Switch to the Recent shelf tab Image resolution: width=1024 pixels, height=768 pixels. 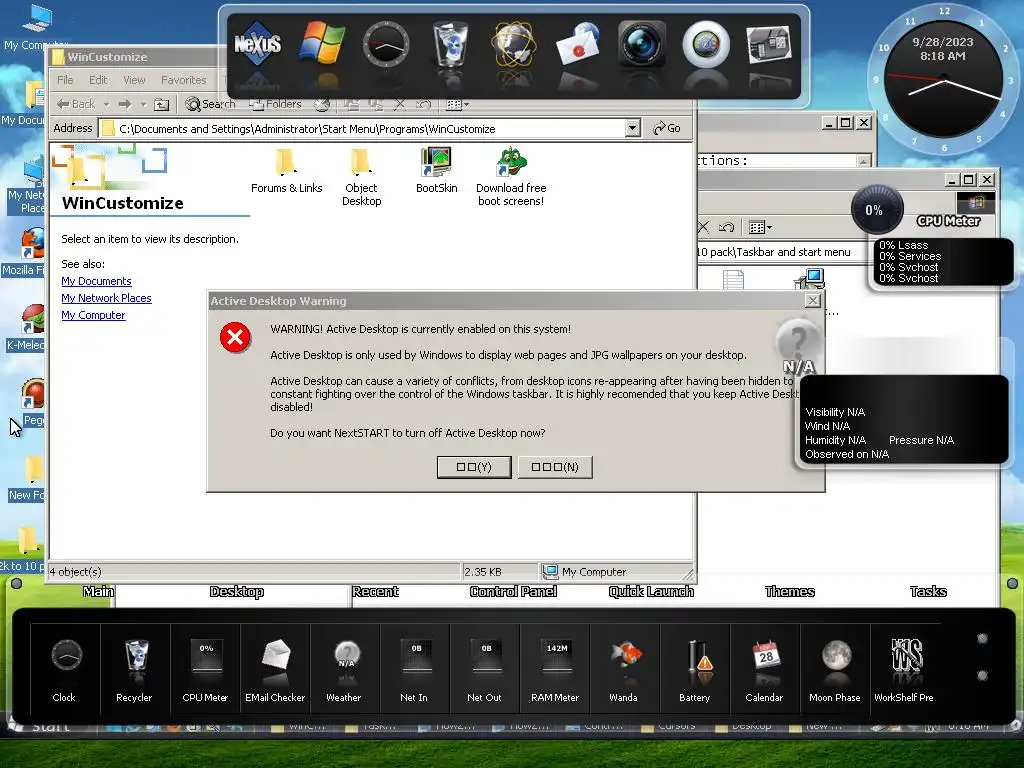375,592
